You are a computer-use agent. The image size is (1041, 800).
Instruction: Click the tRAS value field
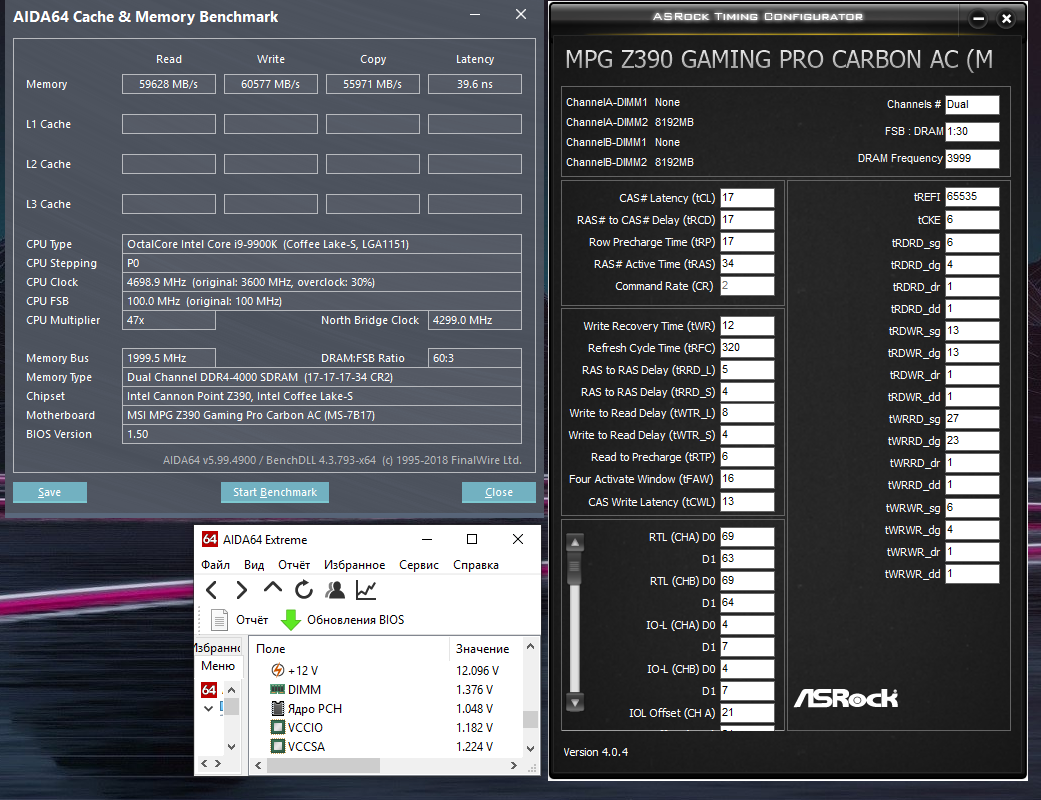[747, 264]
